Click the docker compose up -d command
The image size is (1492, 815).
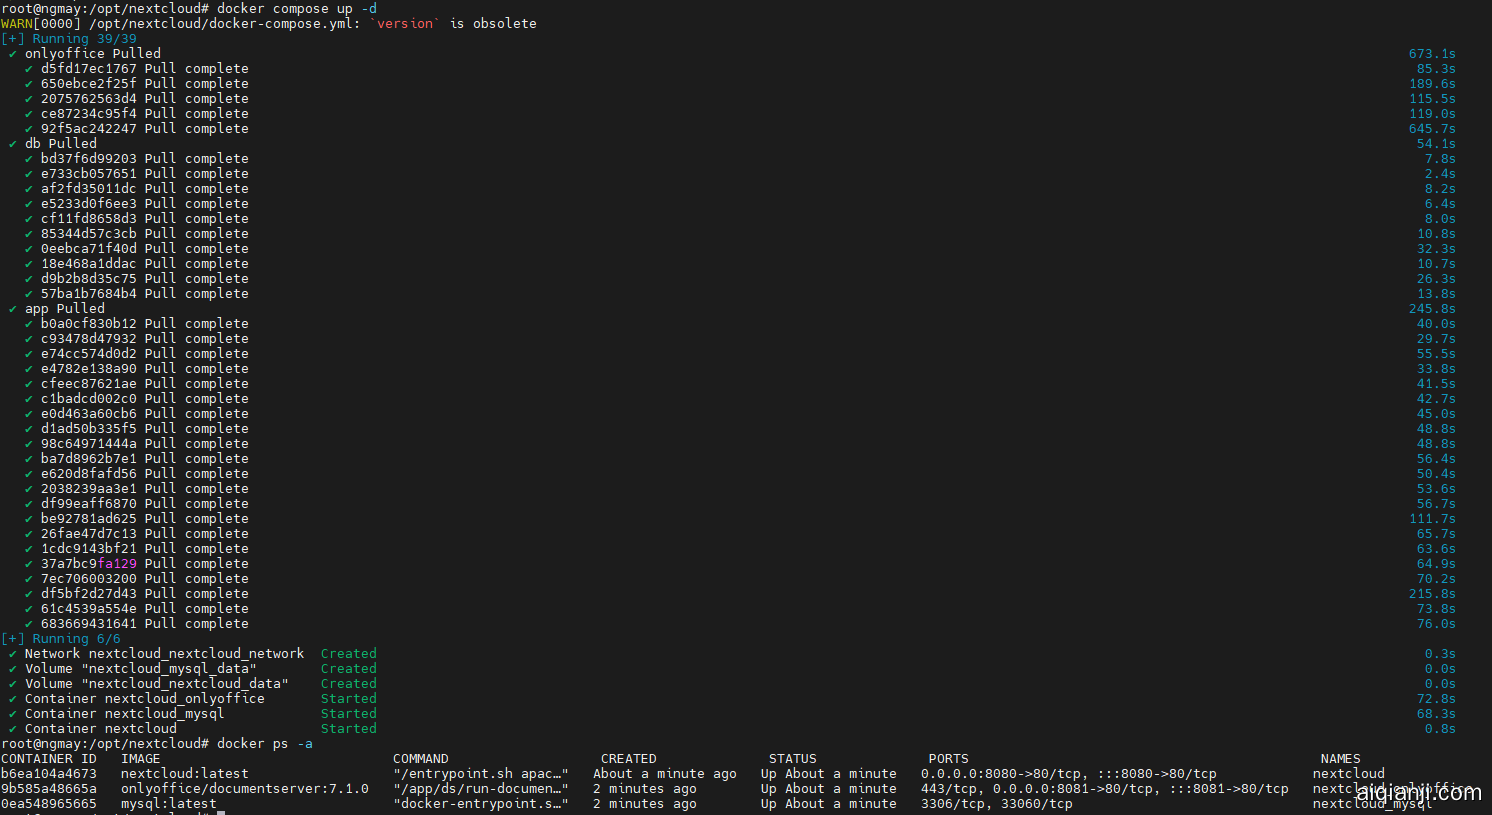(296, 9)
